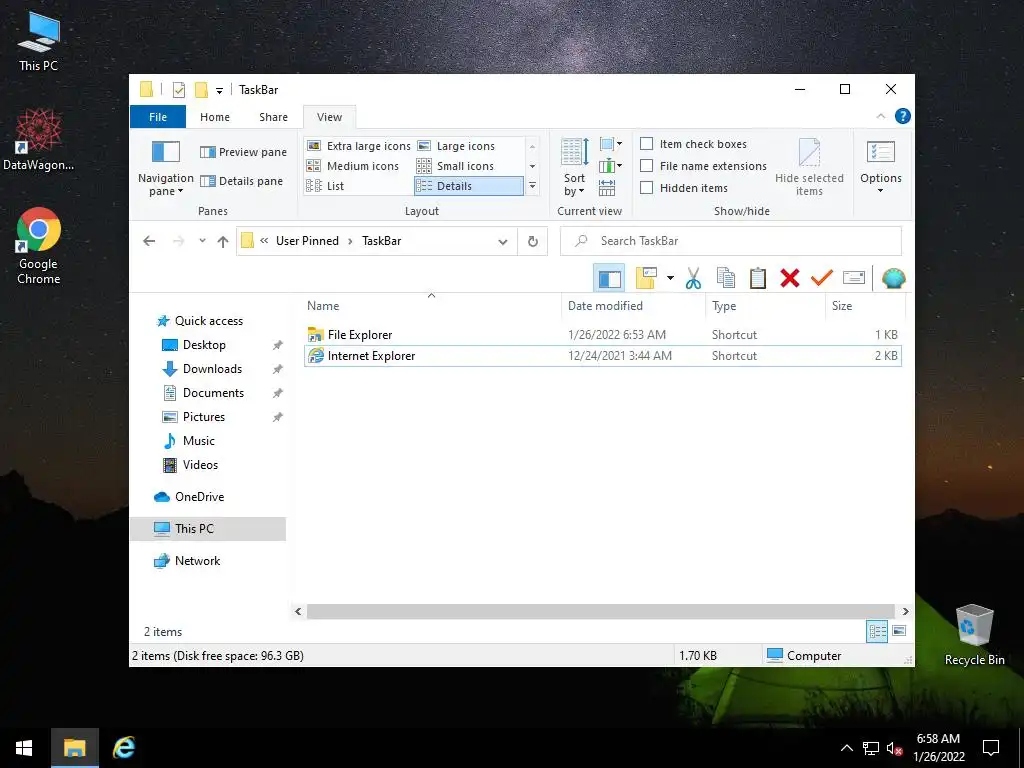Open the folder view toolbar dropdown arrow
Image resolution: width=1024 pixels, height=768 pixels.
pyautogui.click(x=670, y=278)
